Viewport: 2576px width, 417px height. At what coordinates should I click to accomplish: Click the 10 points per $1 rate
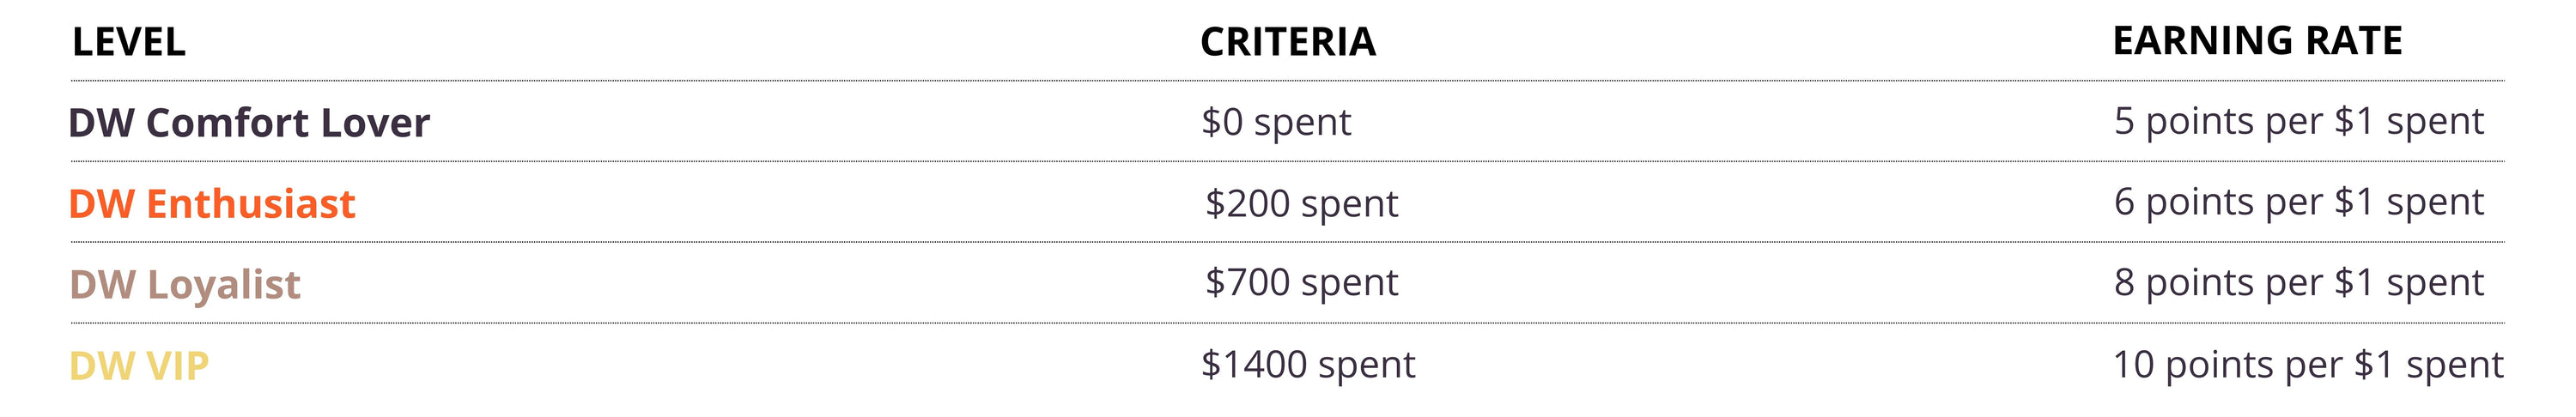point(2307,365)
